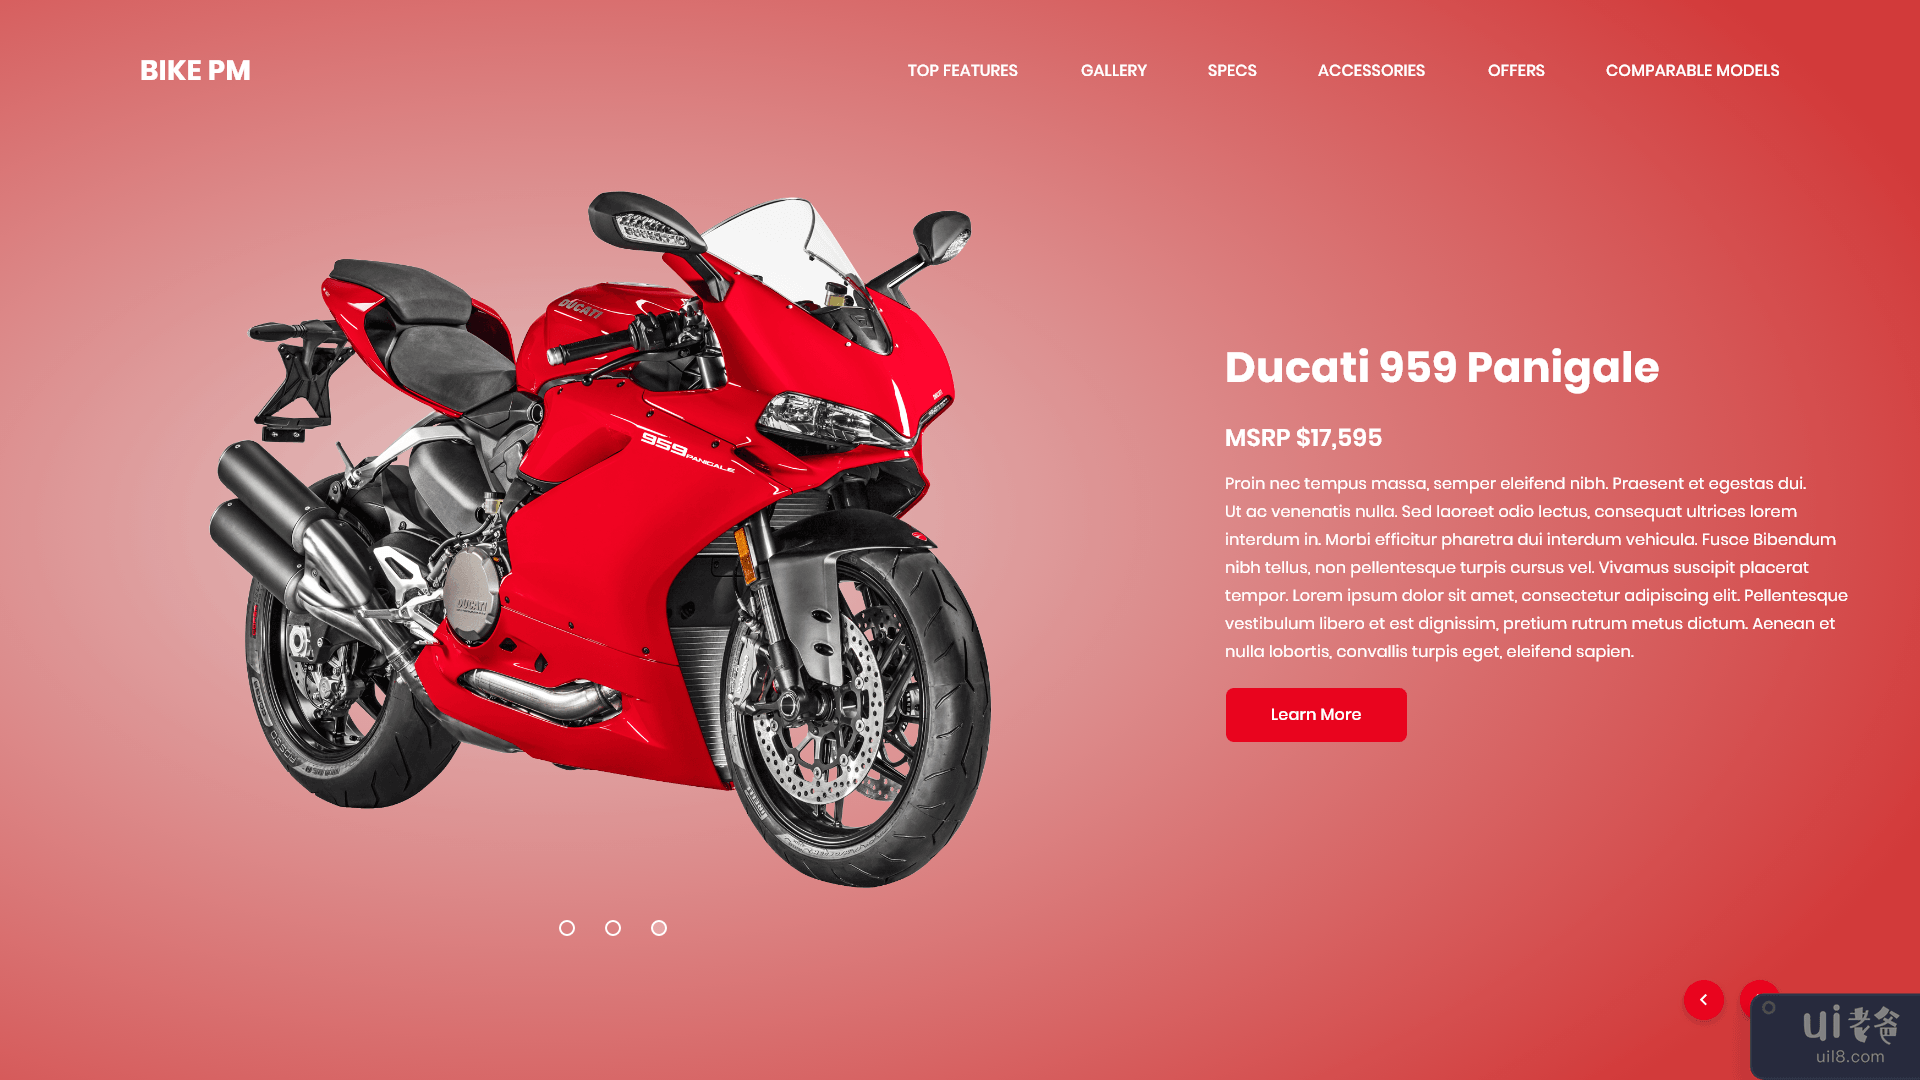The image size is (1920, 1080).
Task: Expand the ACCESSORIES navigation menu item
Action: [x=1371, y=70]
